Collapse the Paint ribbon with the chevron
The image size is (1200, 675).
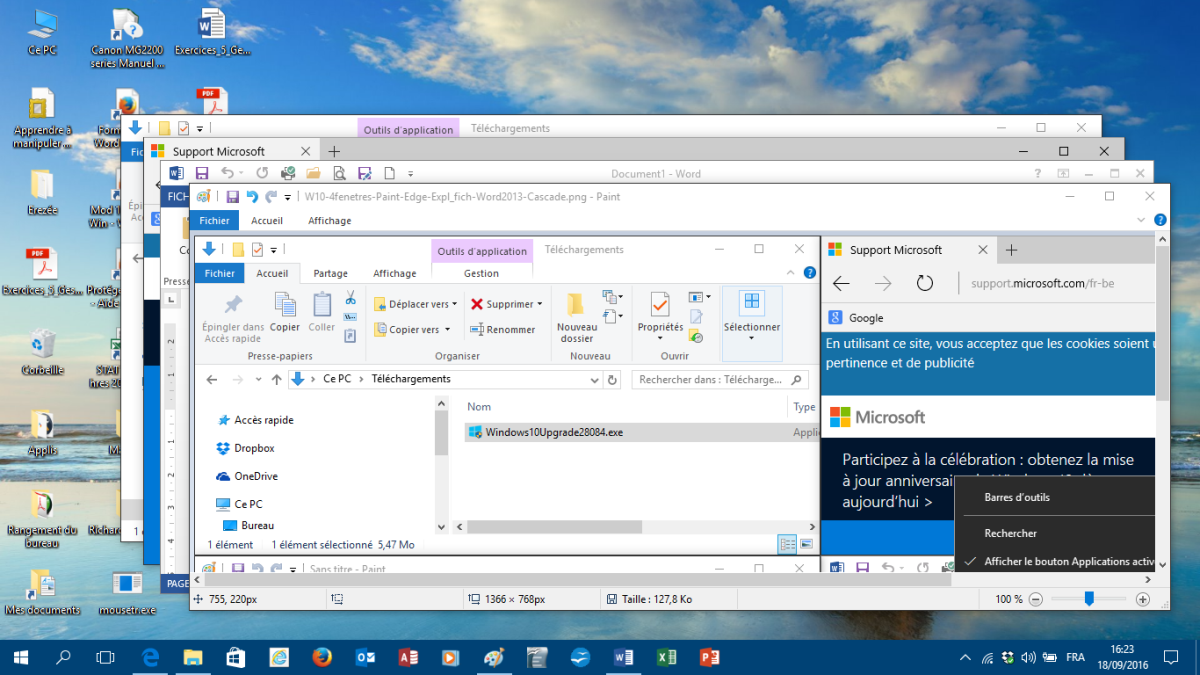coord(1142,220)
